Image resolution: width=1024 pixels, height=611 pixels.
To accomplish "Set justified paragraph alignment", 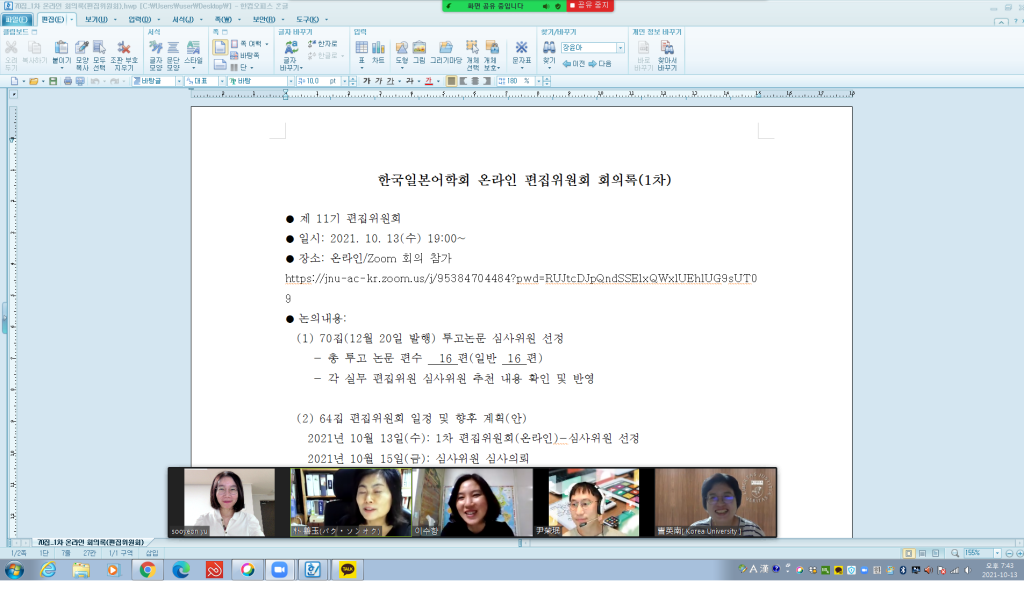I will tap(451, 82).
